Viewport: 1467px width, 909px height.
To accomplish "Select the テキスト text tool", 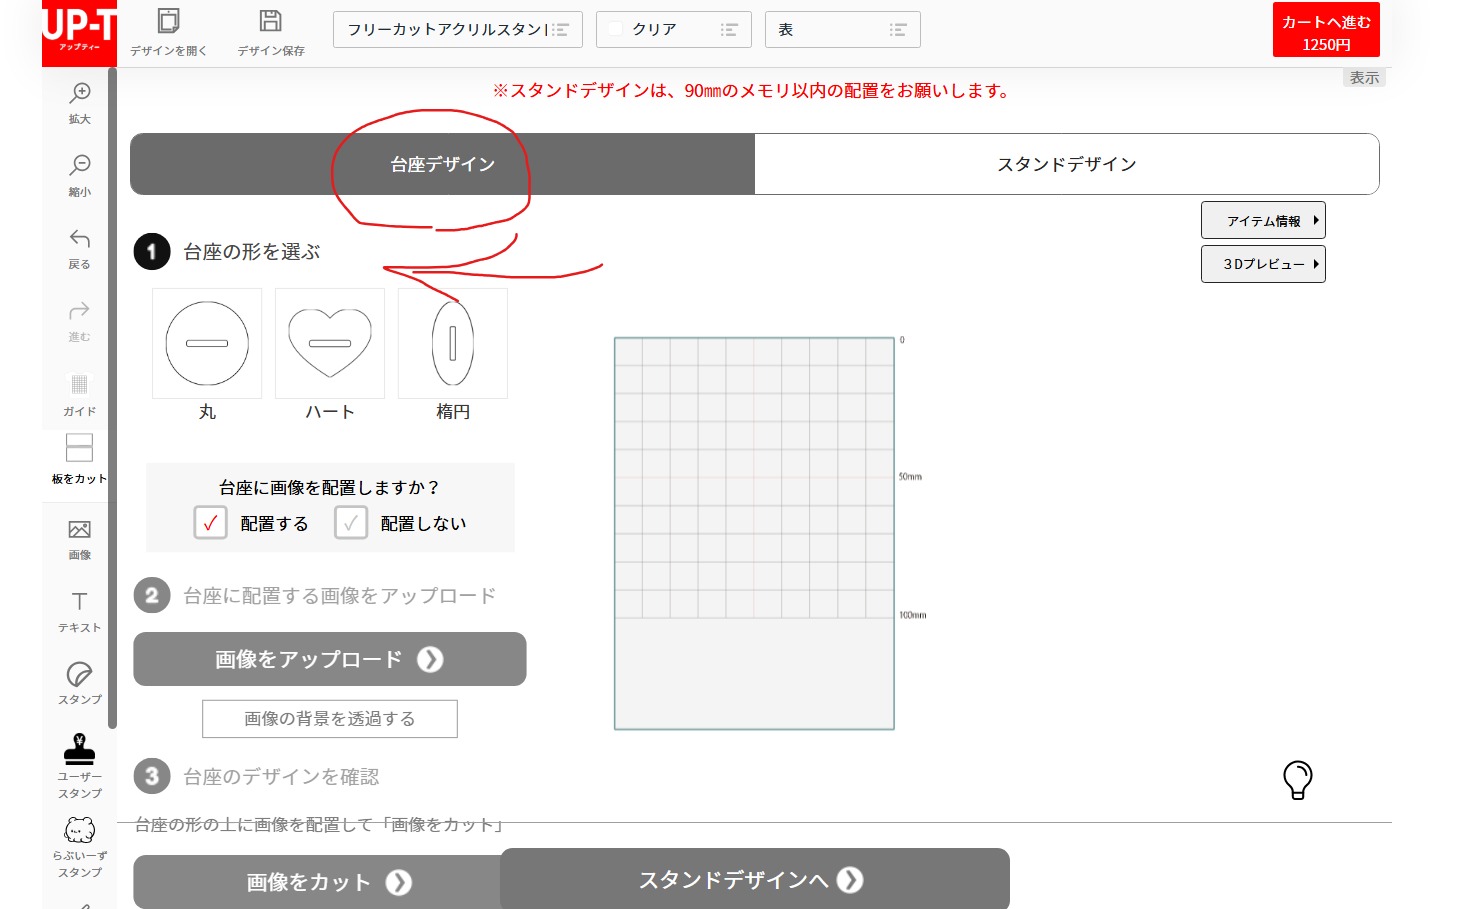I will pyautogui.click(x=78, y=609).
